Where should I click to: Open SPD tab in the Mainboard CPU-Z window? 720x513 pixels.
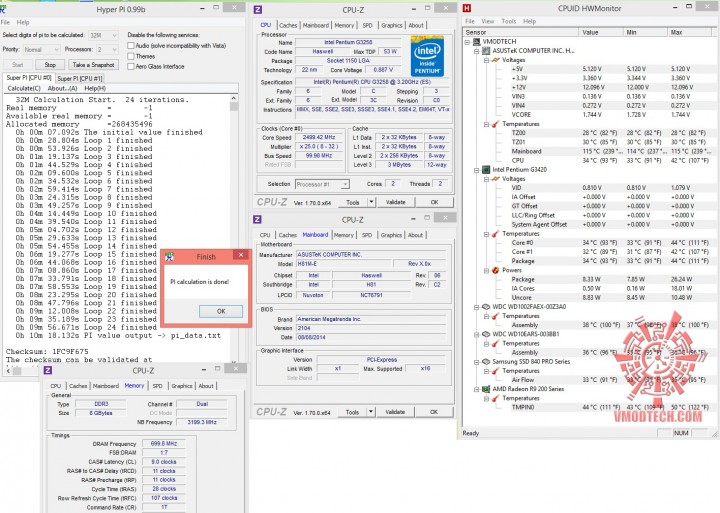coord(366,235)
